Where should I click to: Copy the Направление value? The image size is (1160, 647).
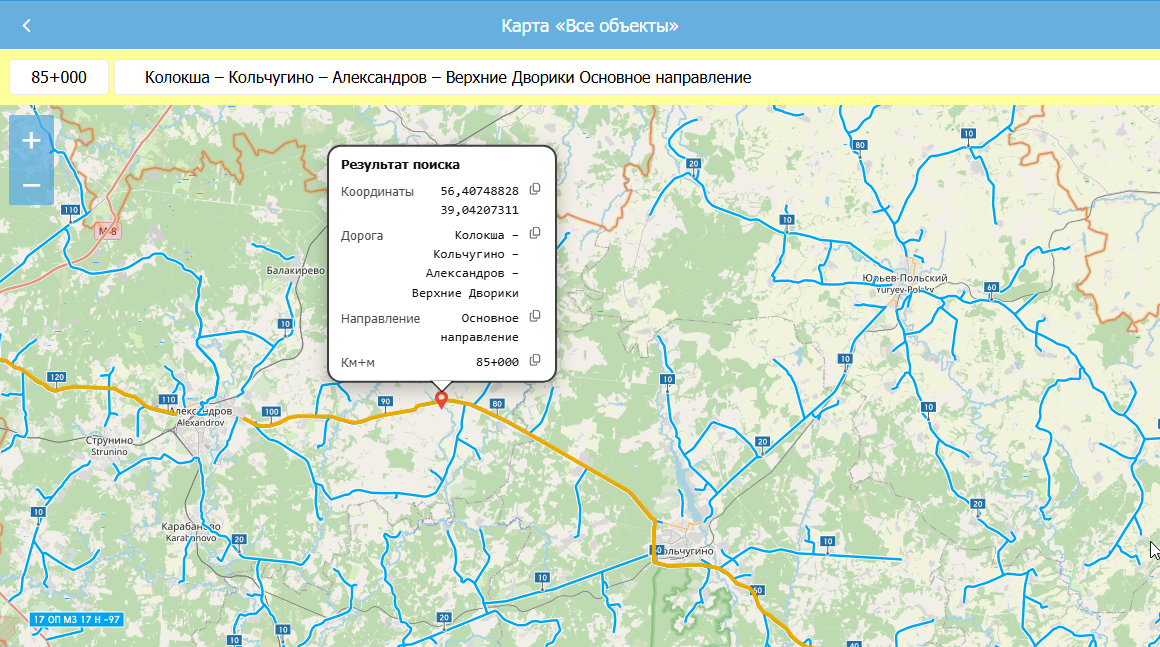535,316
